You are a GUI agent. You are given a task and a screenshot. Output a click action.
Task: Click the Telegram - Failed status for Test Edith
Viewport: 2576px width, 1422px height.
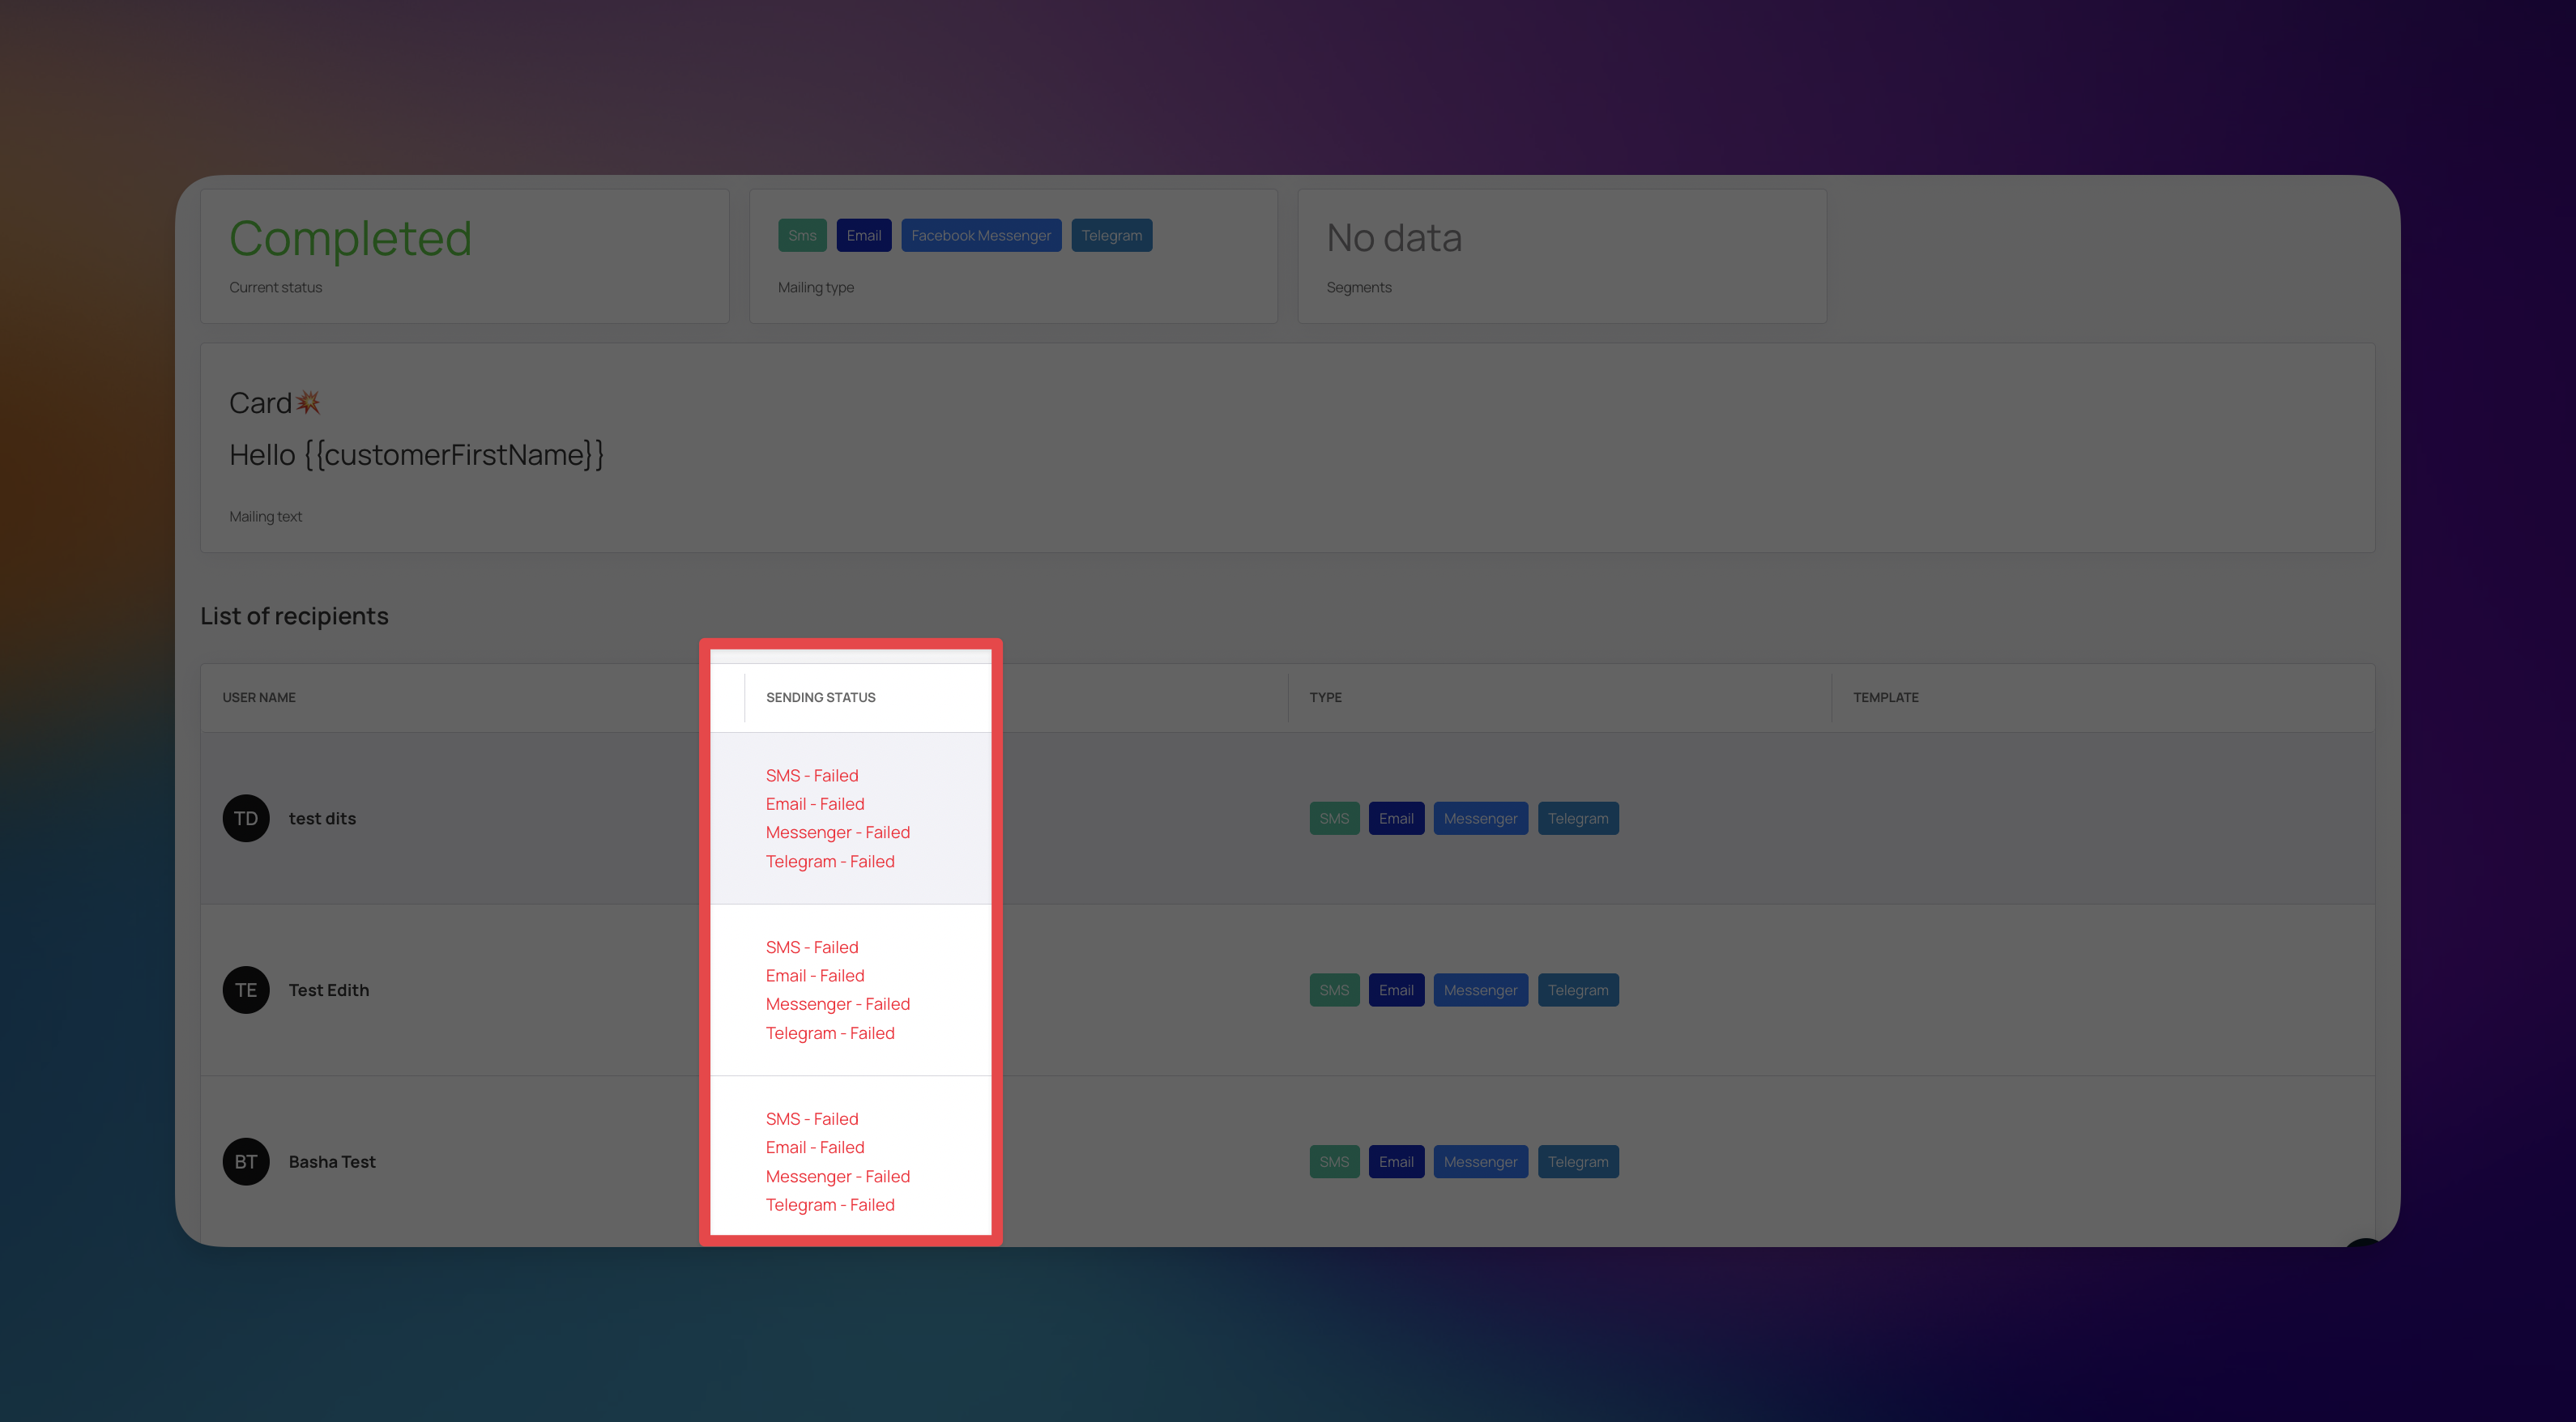[x=829, y=1033]
